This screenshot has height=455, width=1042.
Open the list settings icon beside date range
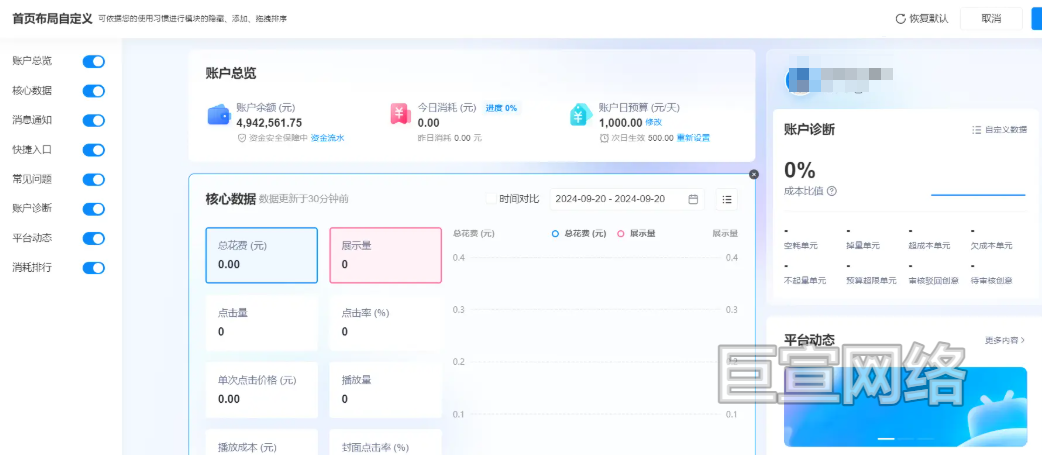(726, 199)
